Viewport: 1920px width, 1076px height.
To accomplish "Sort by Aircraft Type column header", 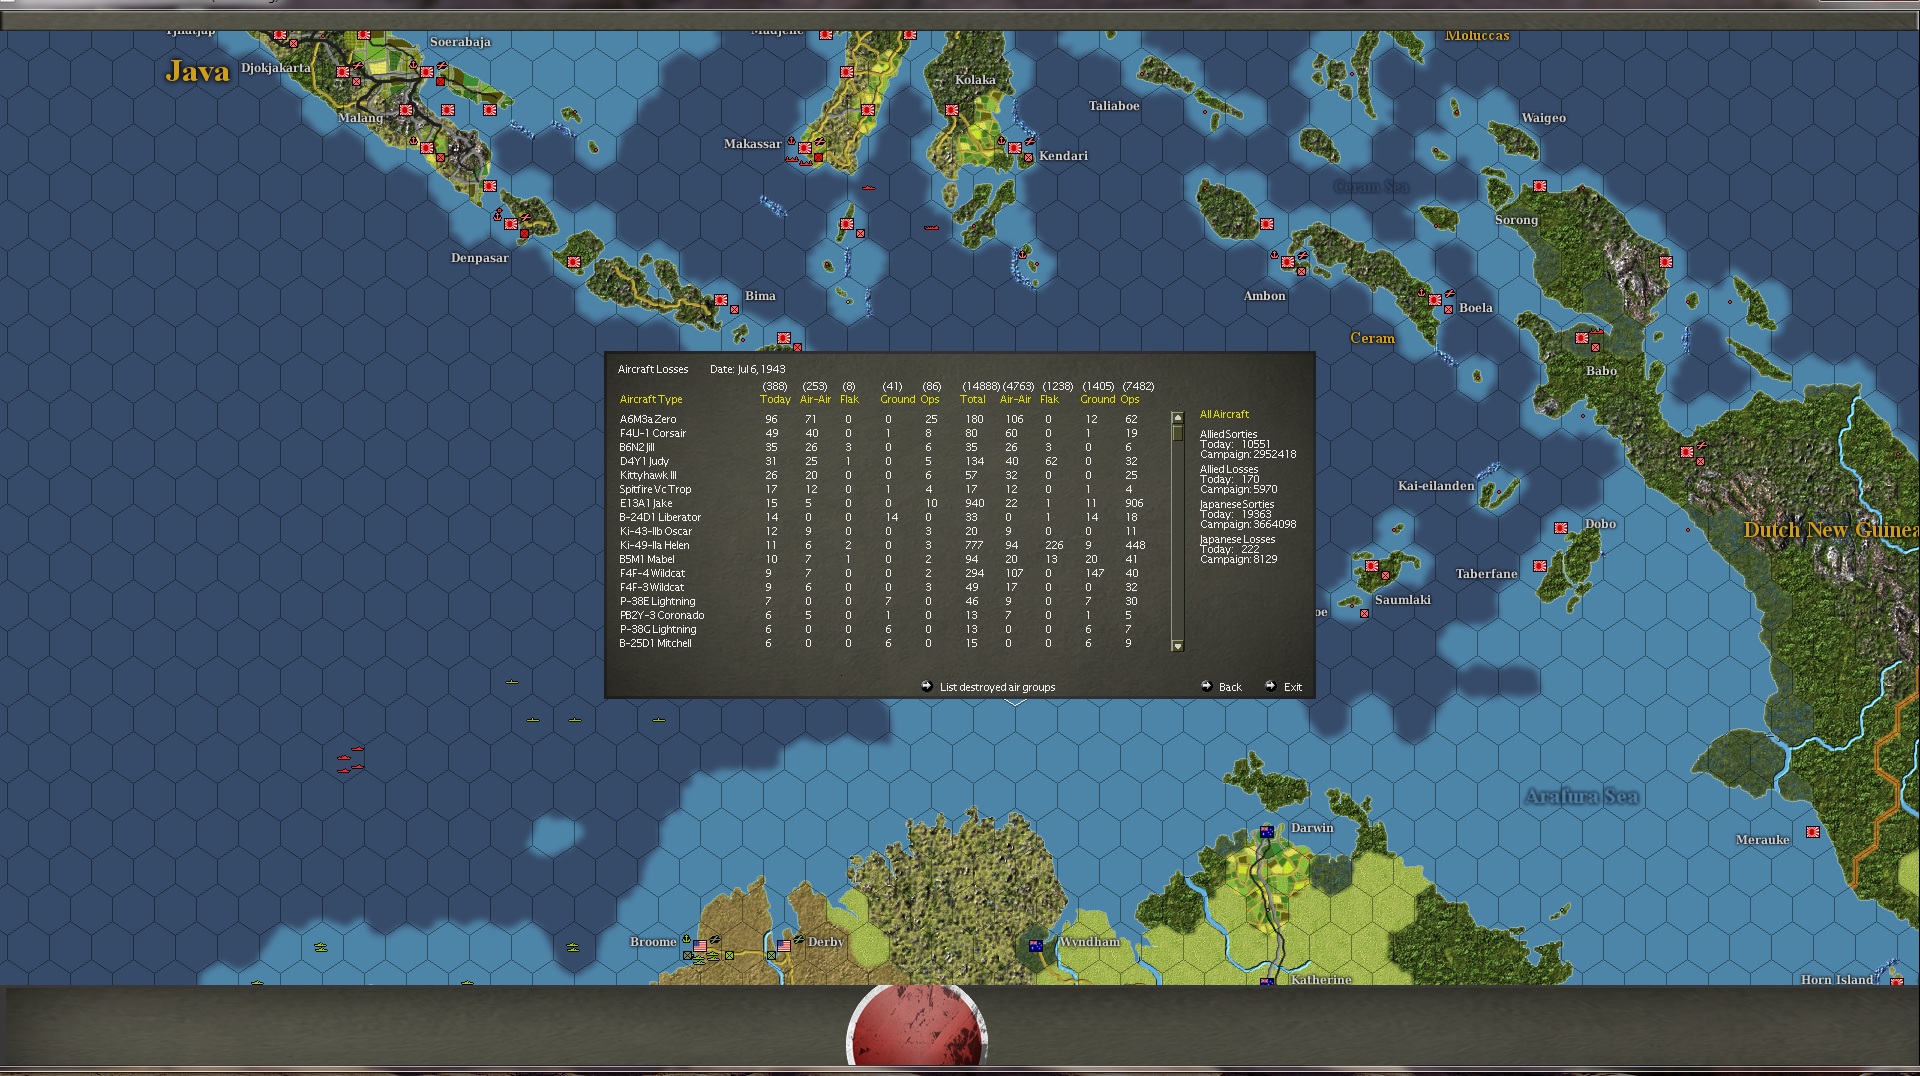I will pyautogui.click(x=651, y=399).
